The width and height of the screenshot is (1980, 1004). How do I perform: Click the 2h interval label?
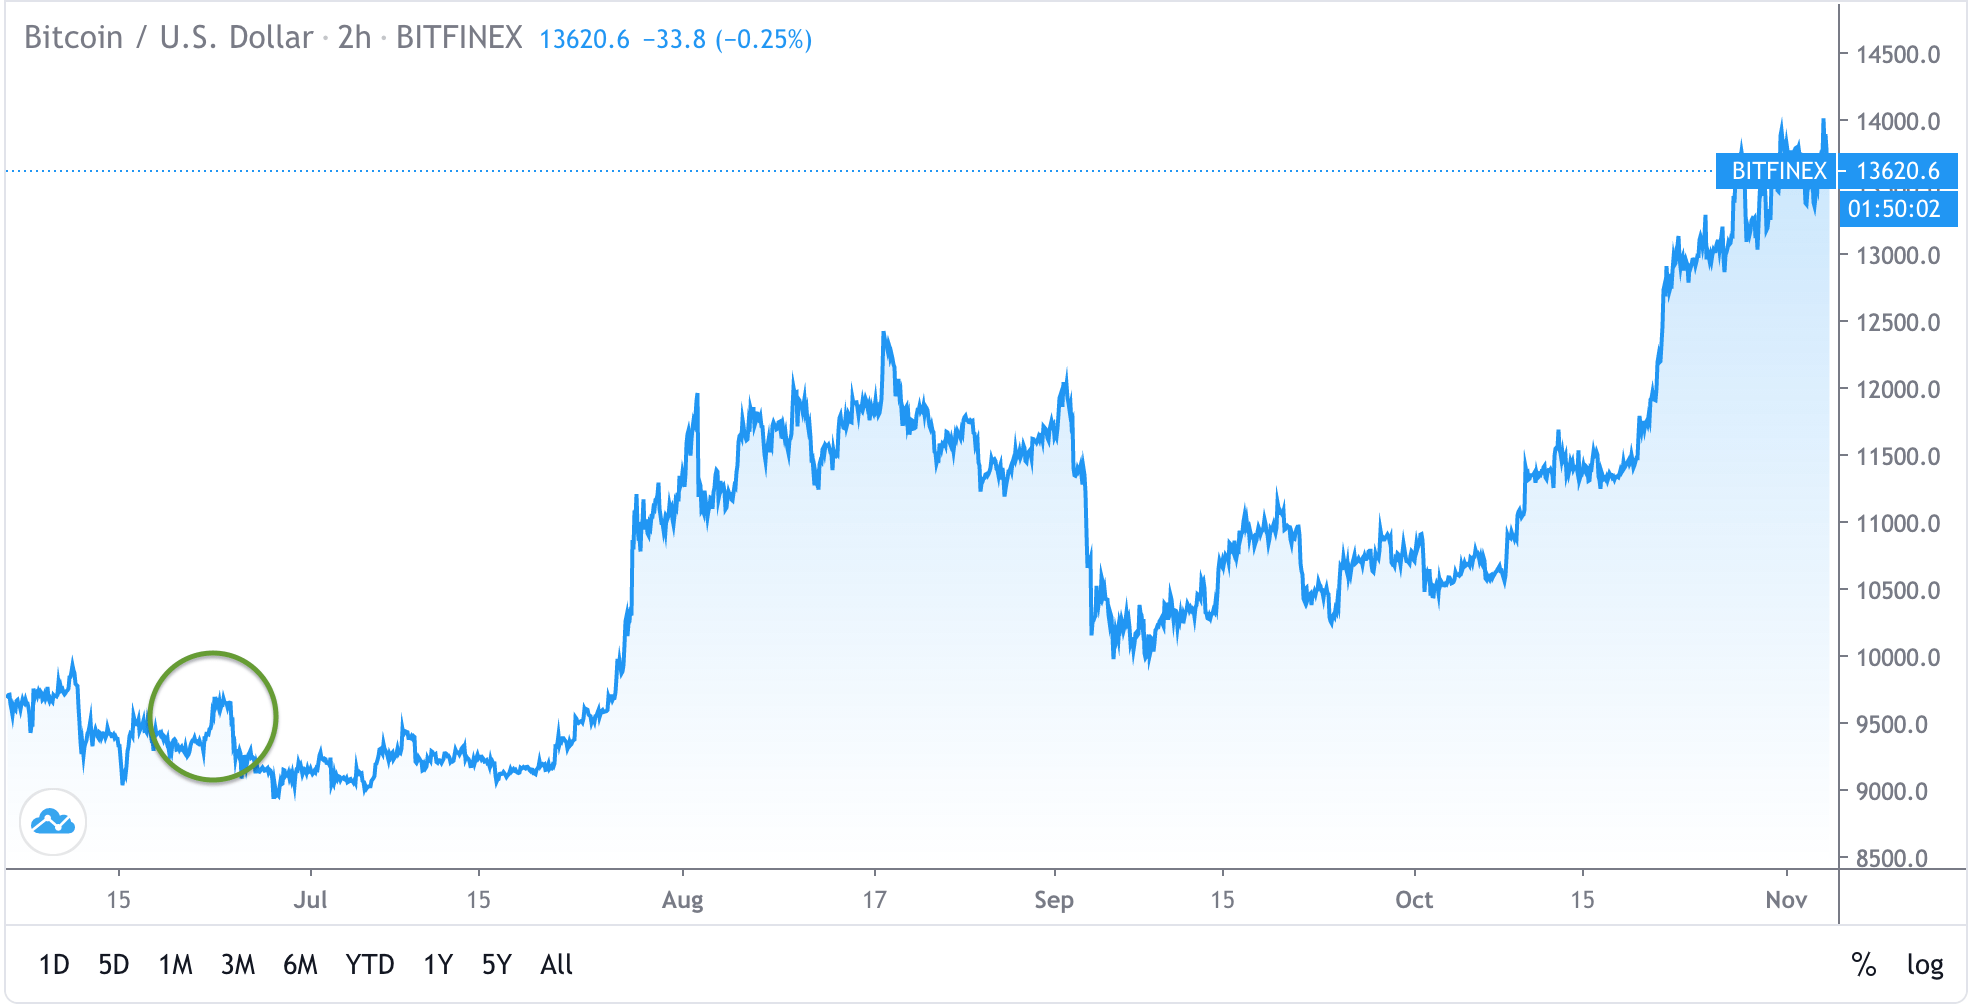click(354, 38)
